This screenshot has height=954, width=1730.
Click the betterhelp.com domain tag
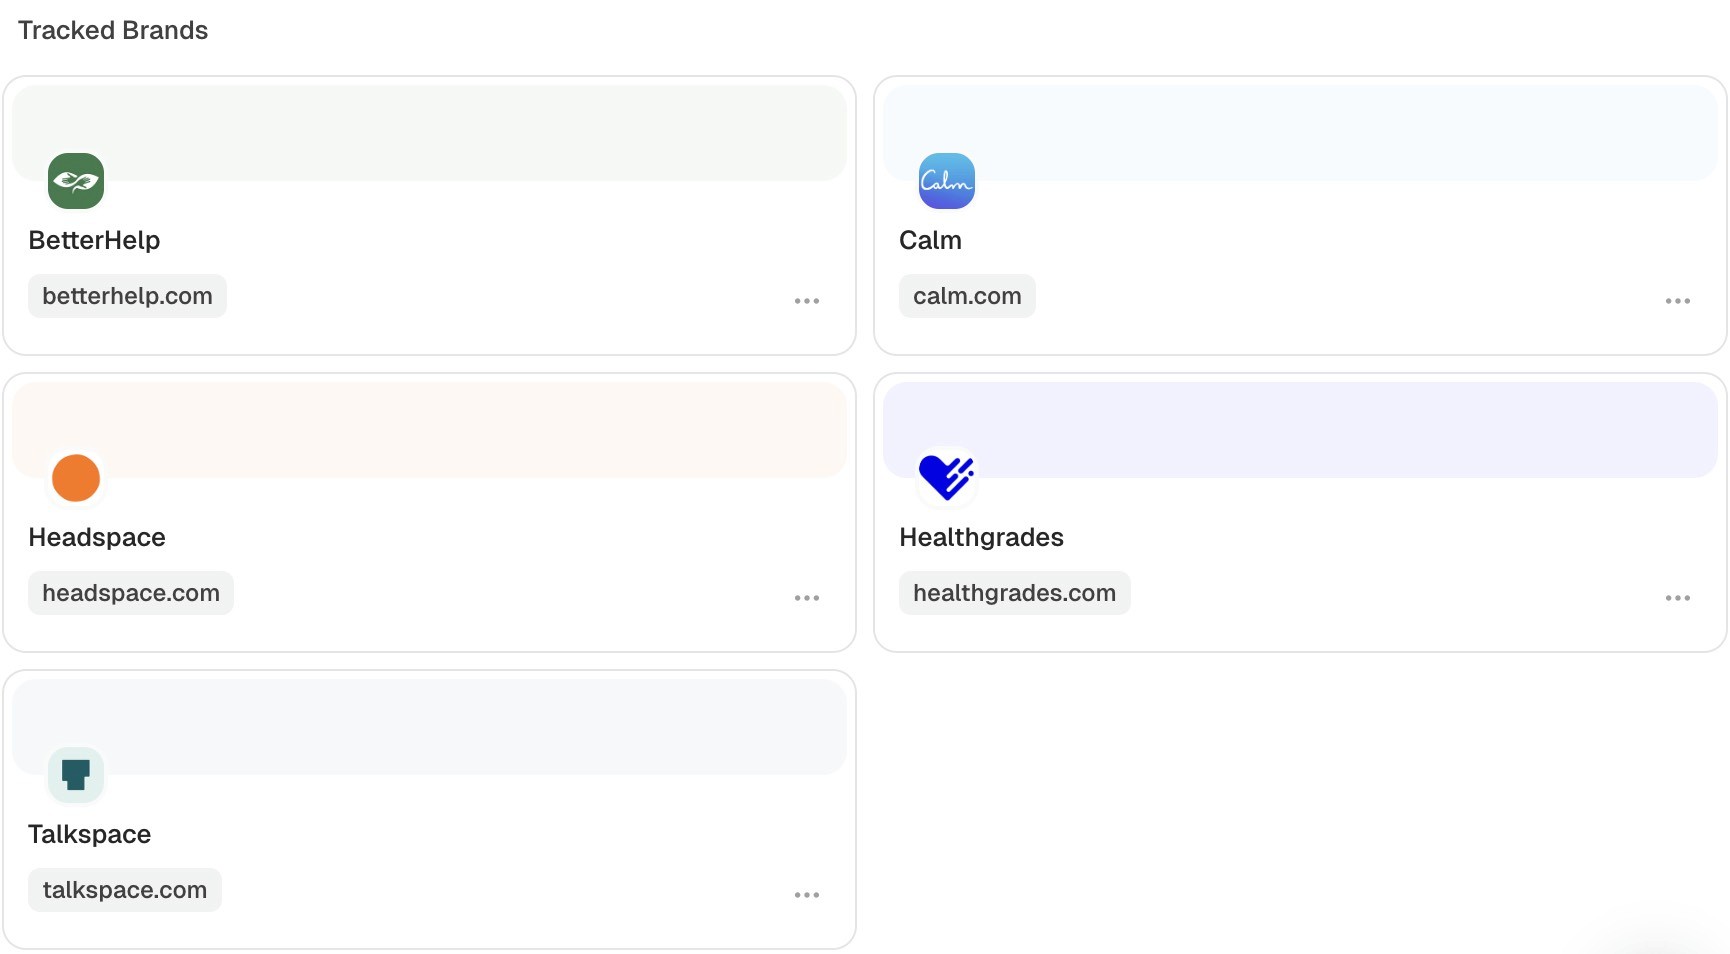(127, 296)
